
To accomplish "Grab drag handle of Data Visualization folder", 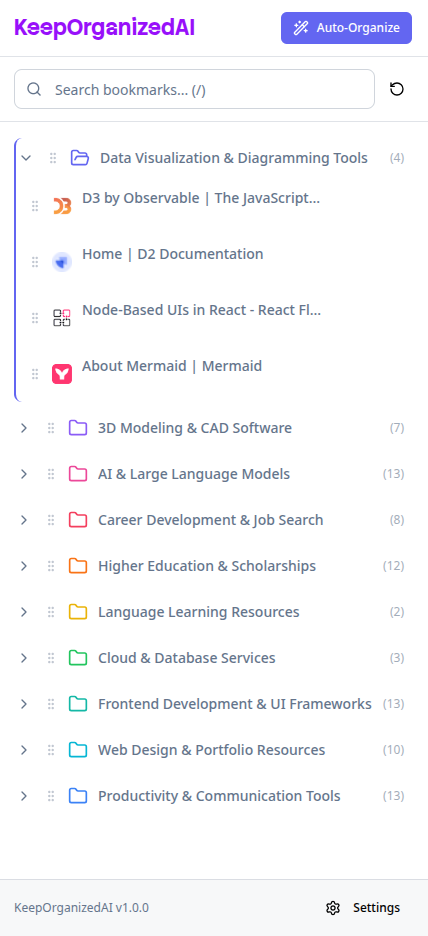I will tap(53, 158).
